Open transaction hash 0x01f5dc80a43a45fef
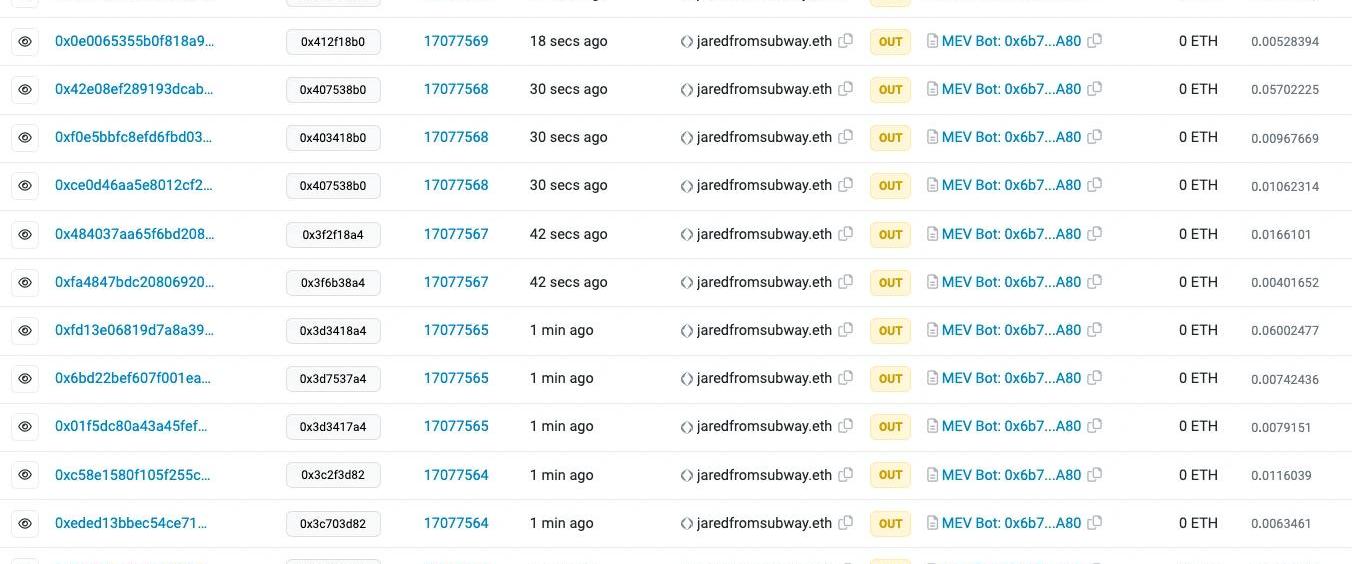The image size is (1352, 564). [131, 426]
